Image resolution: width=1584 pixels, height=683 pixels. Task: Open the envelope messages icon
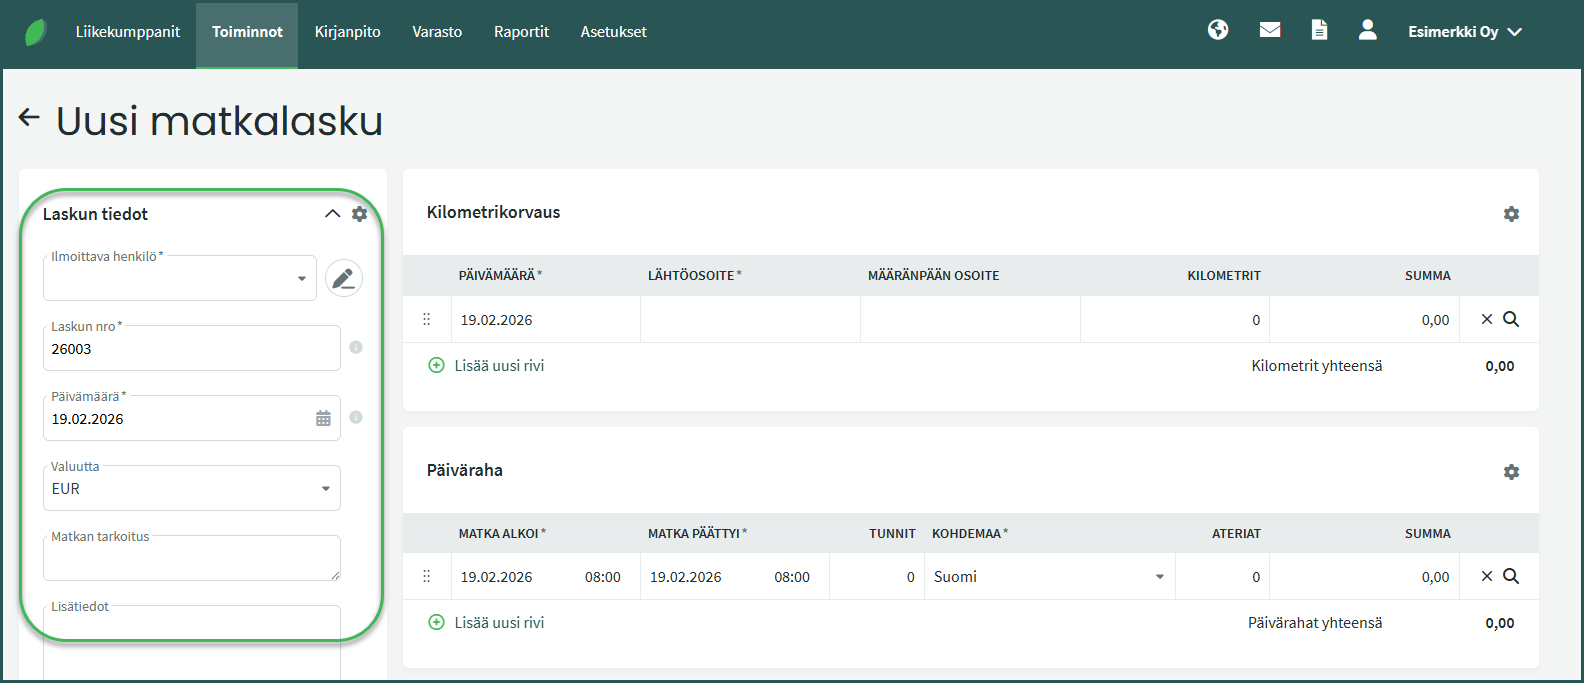point(1270,30)
